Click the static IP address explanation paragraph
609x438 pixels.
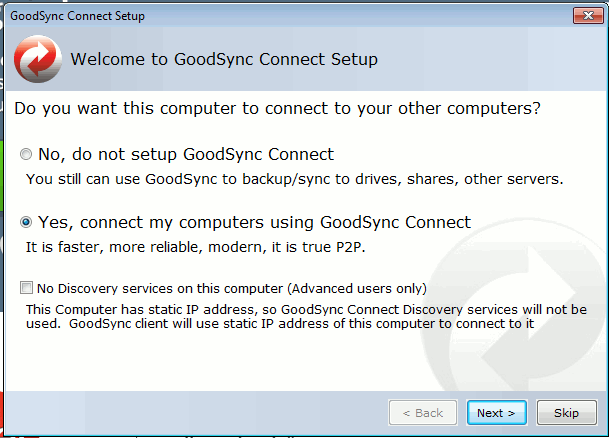tap(306, 316)
